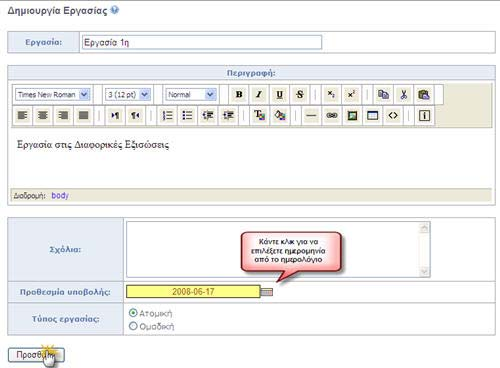This screenshot has height=368, width=500.
Task: Open the text color picker
Action: pyautogui.click(x=259, y=115)
